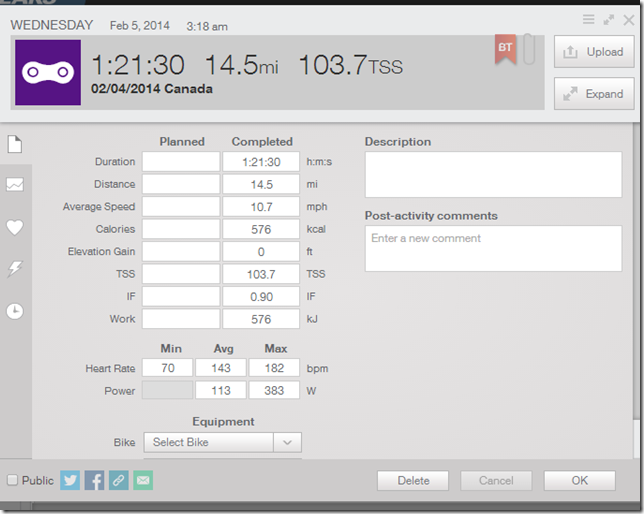Click the Completed Calories field 576

[x=261, y=229]
